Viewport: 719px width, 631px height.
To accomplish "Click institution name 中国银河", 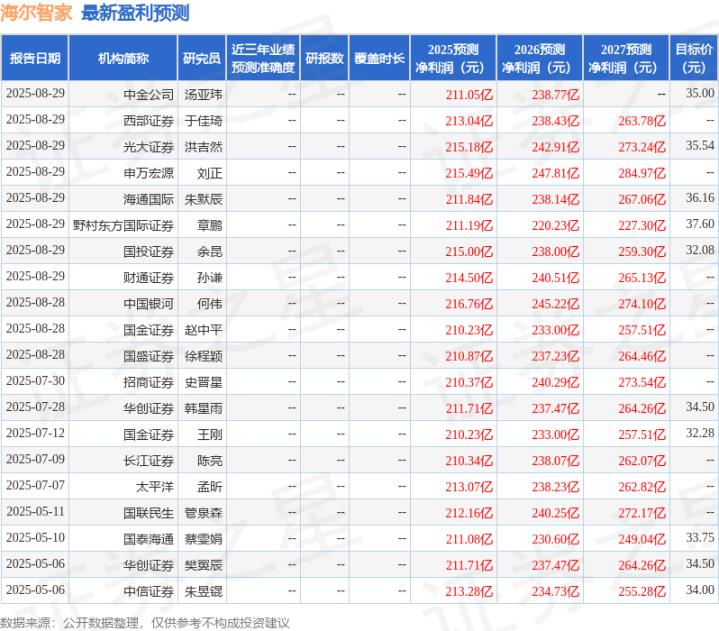I will pos(149,304).
